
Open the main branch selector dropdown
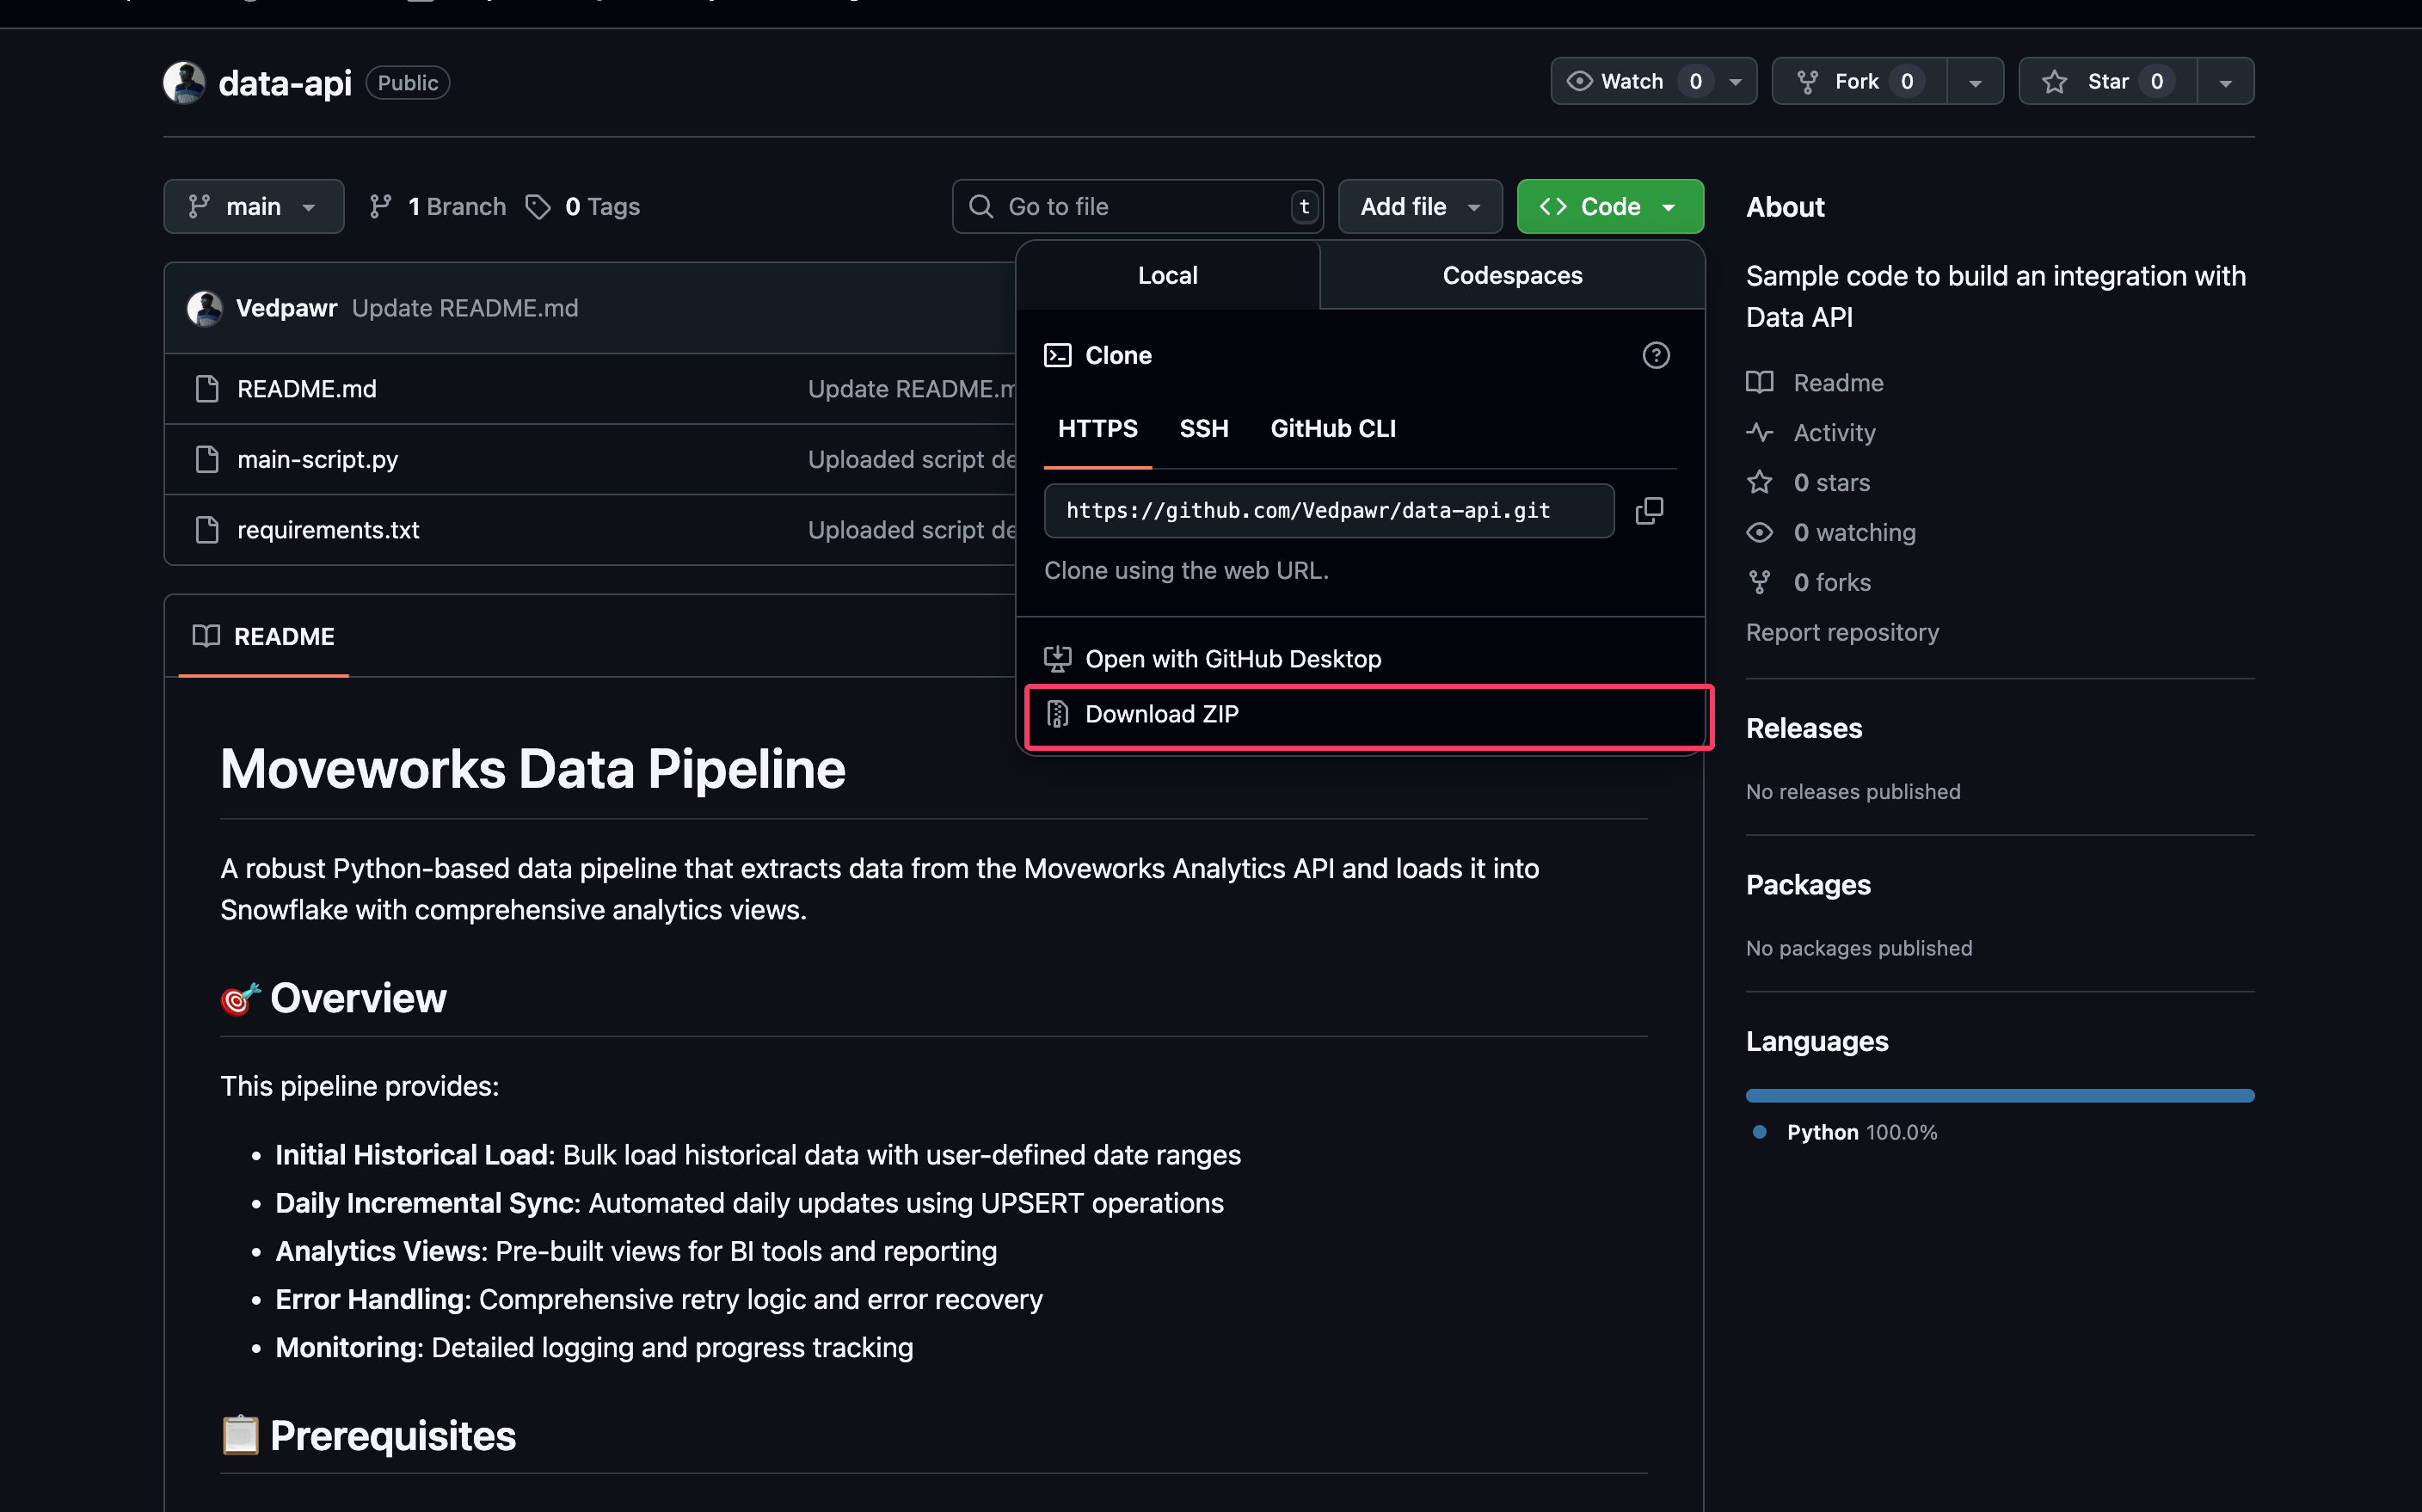(254, 207)
